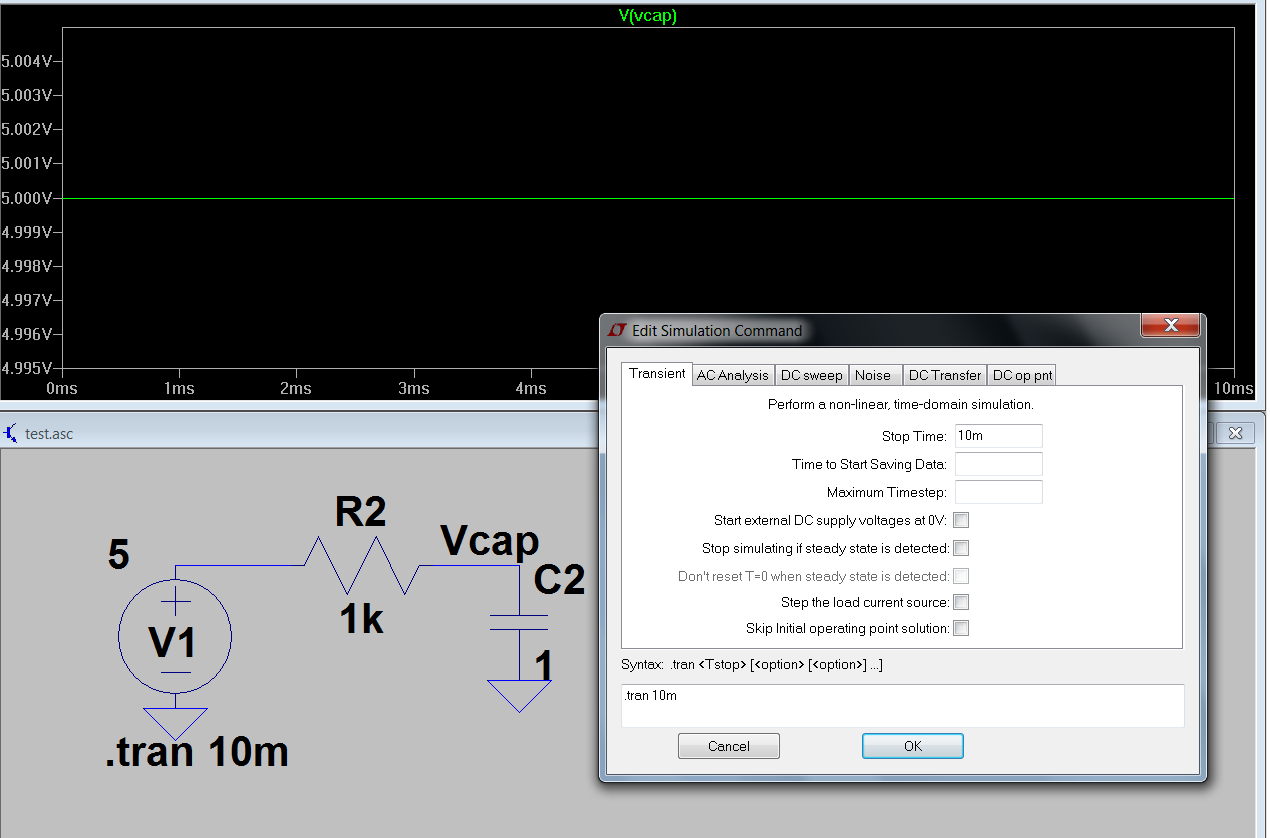Click the .tran 10m directive on schematic
Screen dimensions: 1270x838
[197, 752]
